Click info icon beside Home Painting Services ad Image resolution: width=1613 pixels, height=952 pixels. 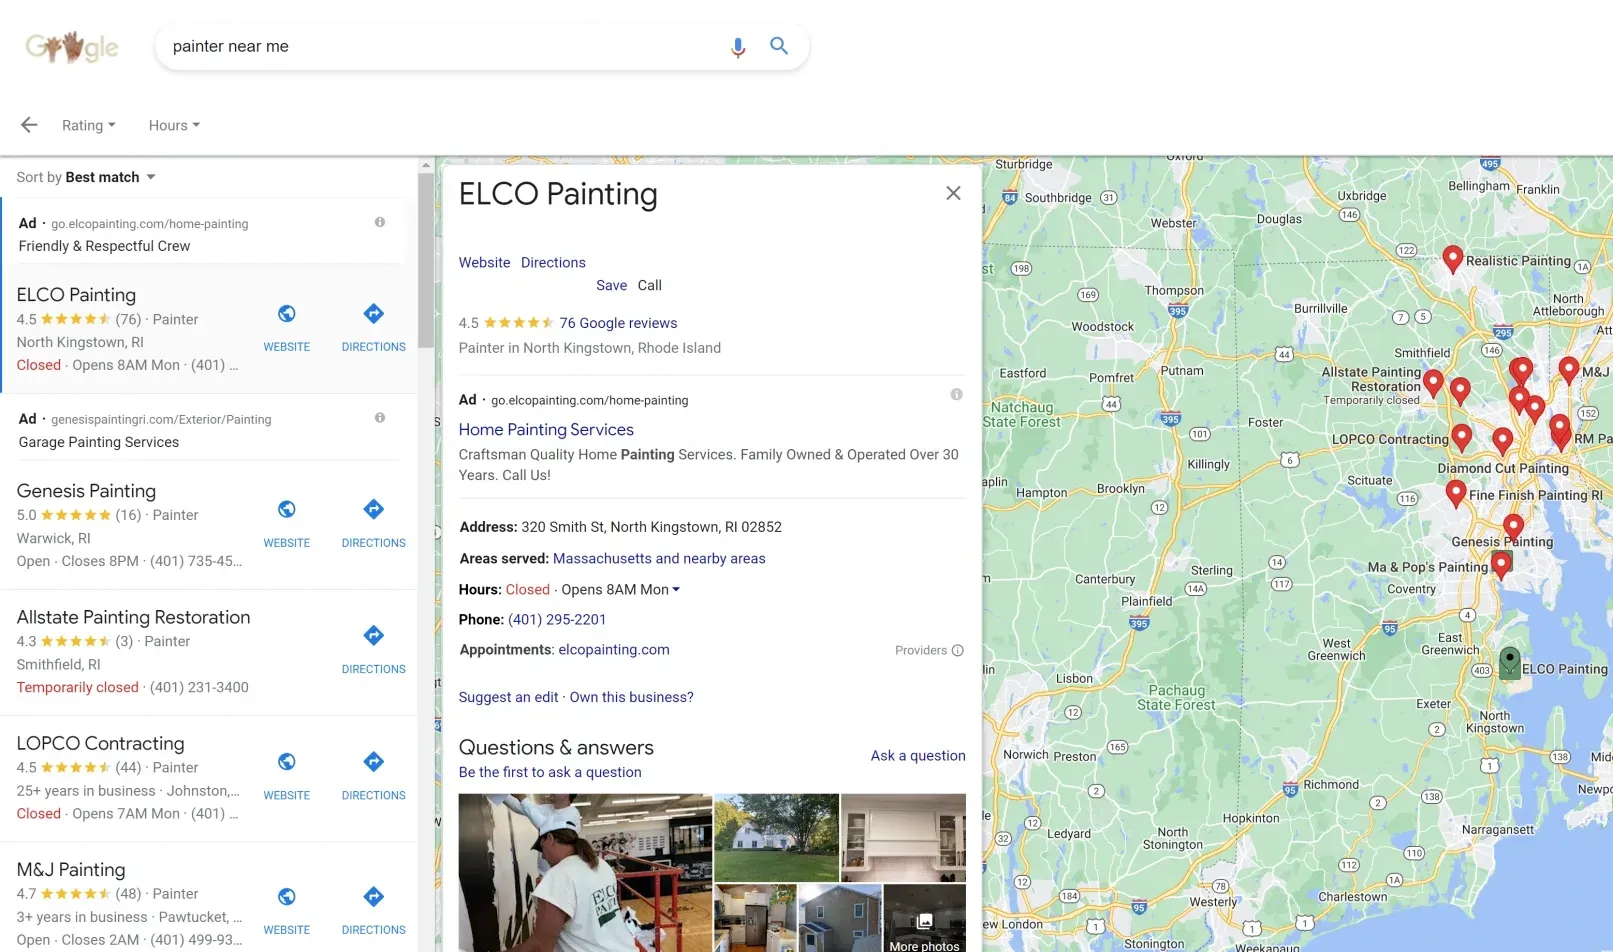[957, 395]
